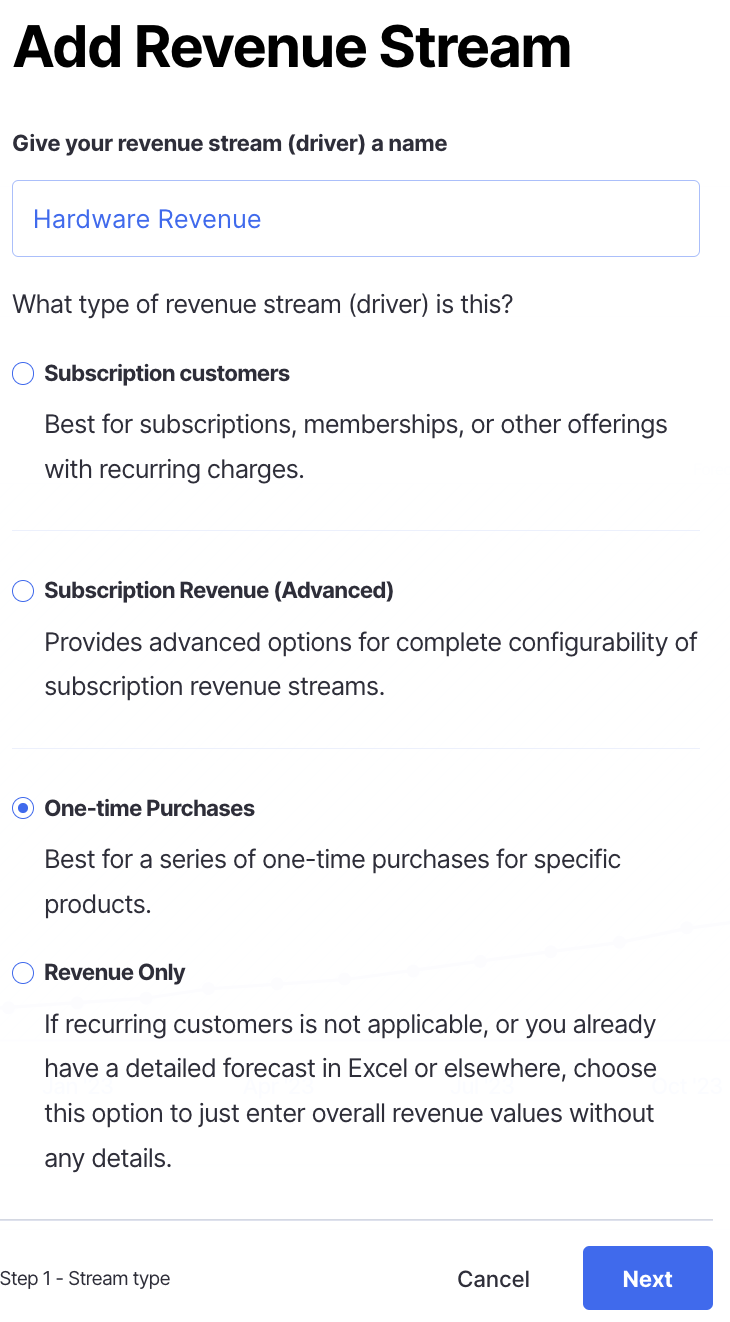Click the "Add Revenue Stream" heading

click(292, 46)
